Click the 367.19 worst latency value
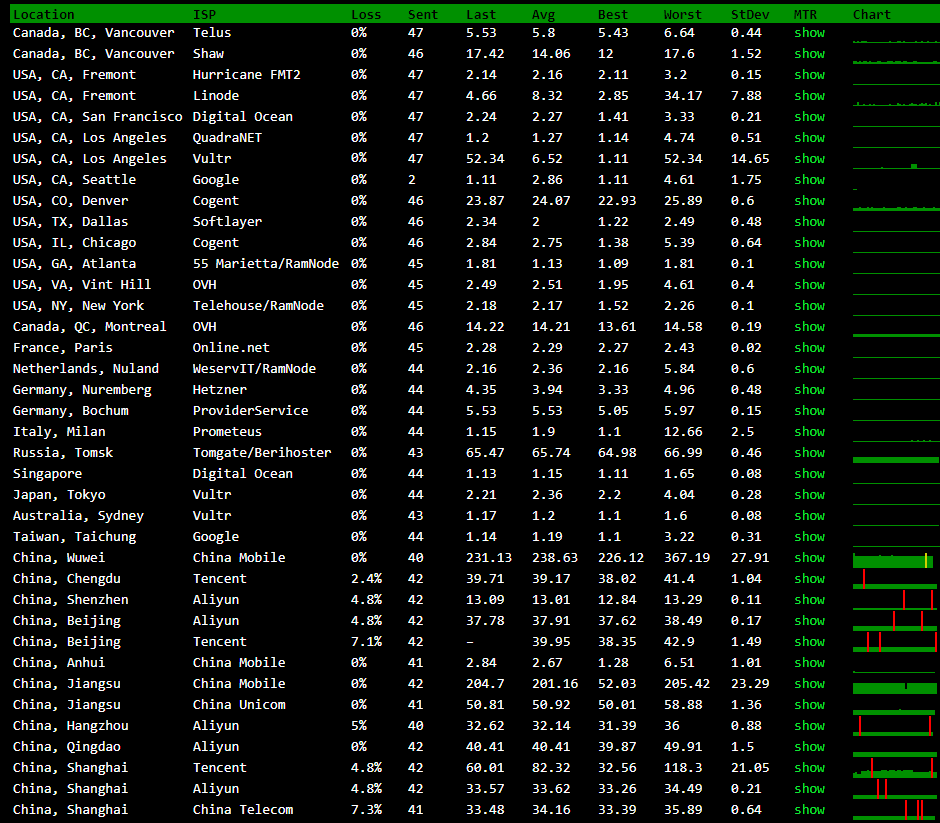The width and height of the screenshot is (940, 823). (686, 557)
